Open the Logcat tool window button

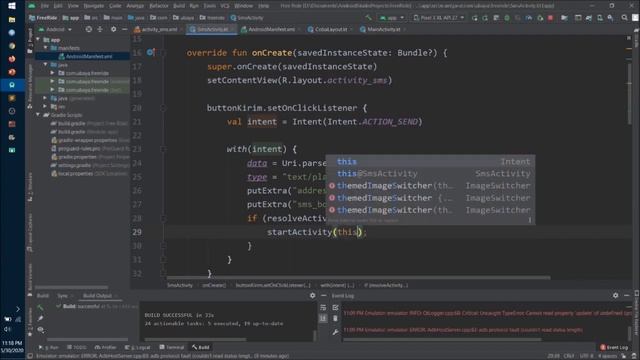[138, 347]
